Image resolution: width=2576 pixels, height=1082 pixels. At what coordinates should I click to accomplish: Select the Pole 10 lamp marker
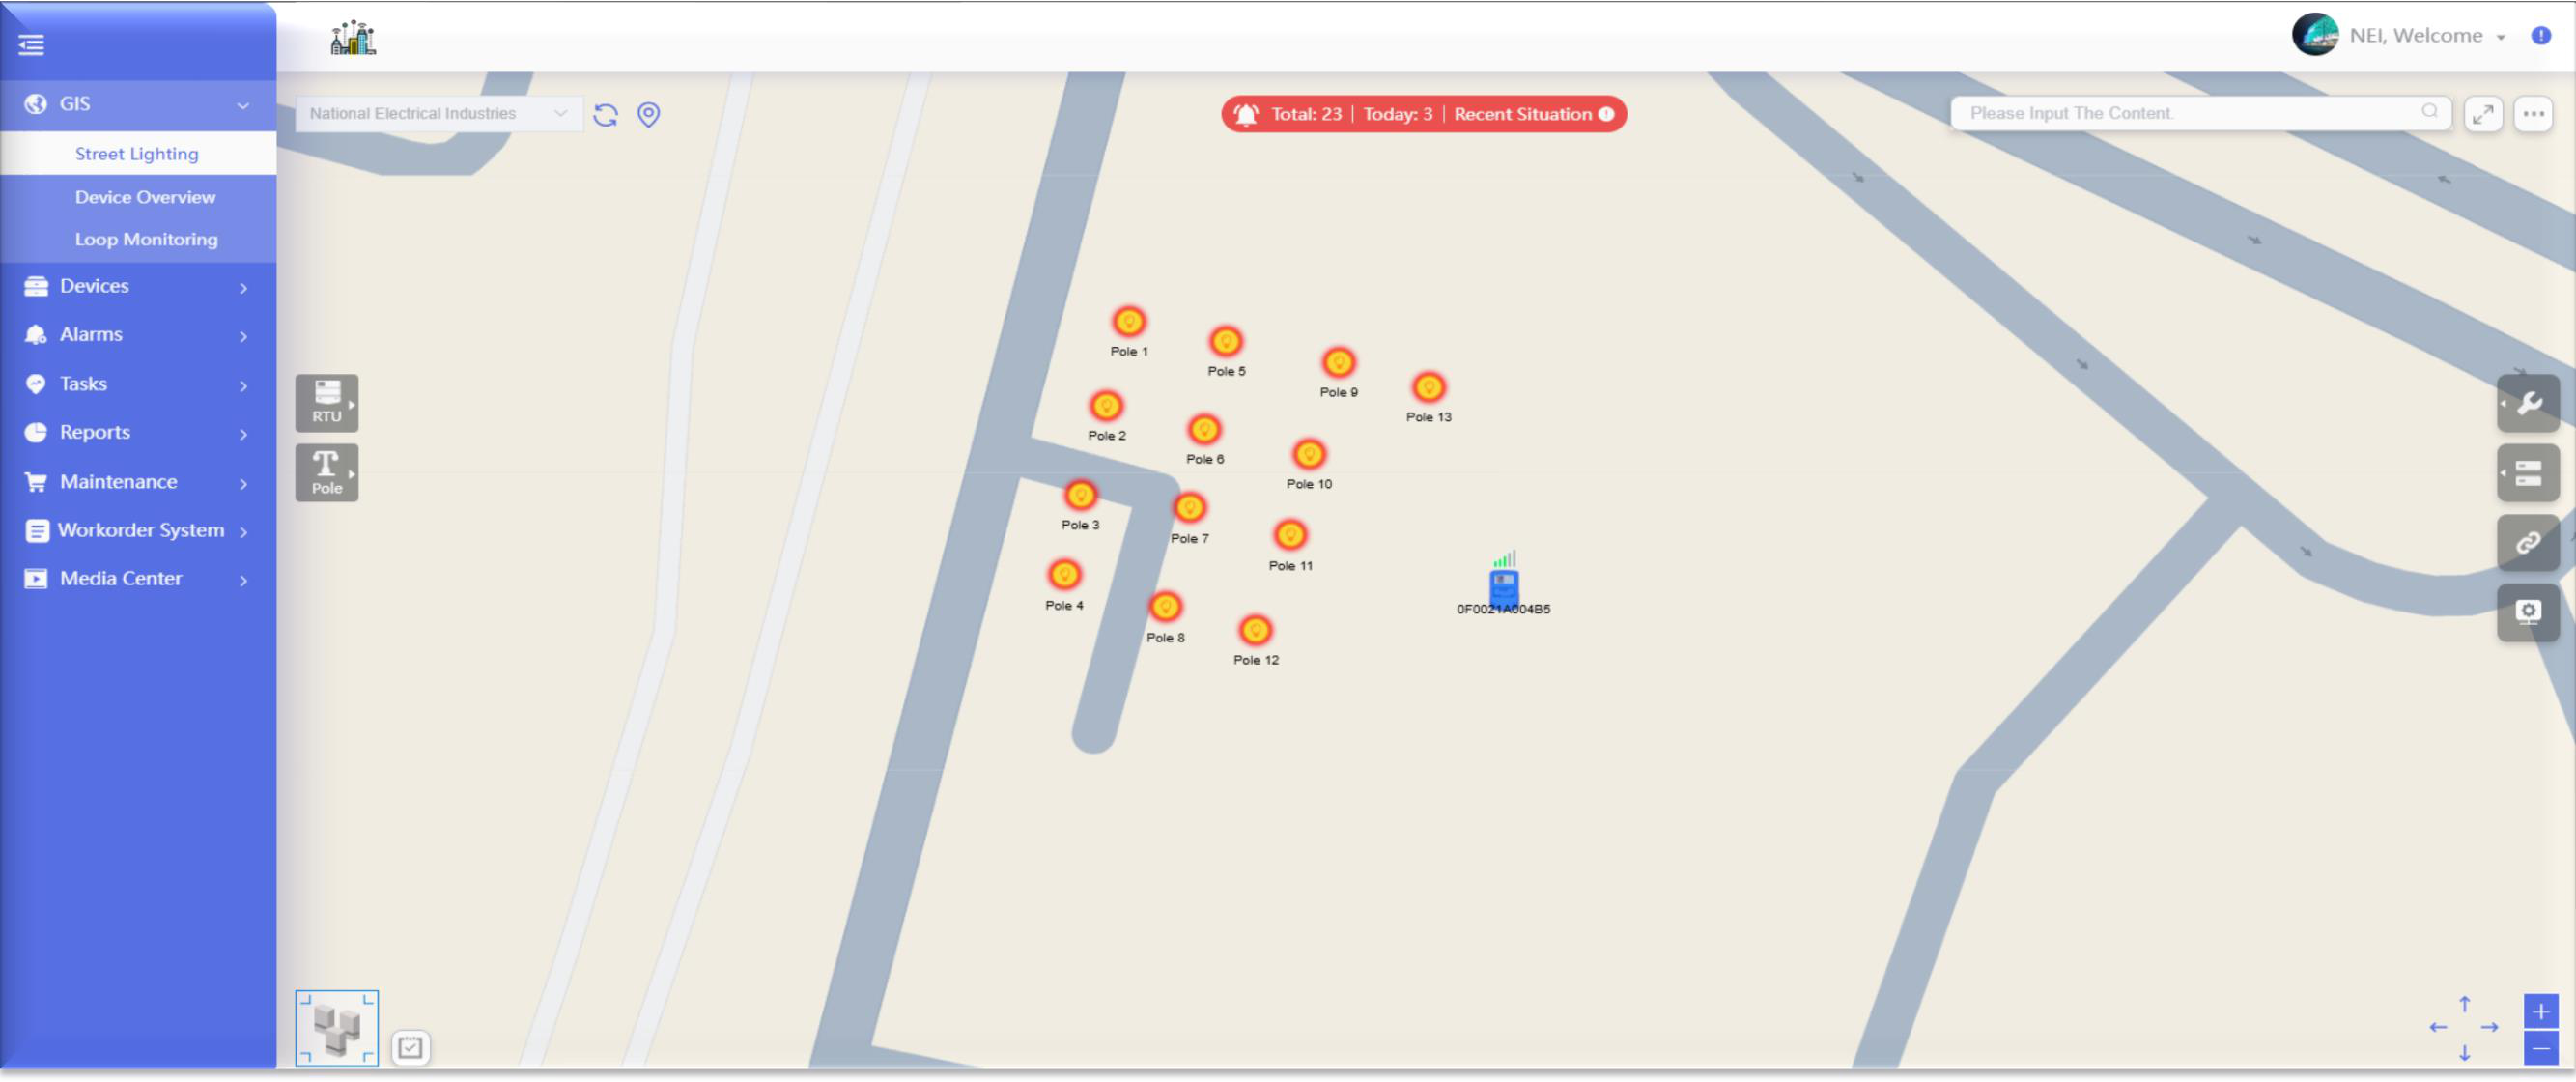click(1309, 455)
